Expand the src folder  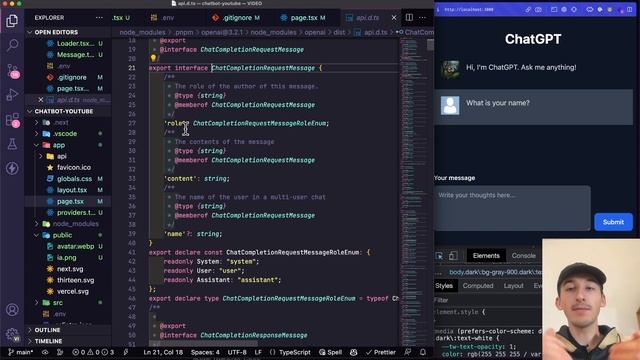pos(58,302)
